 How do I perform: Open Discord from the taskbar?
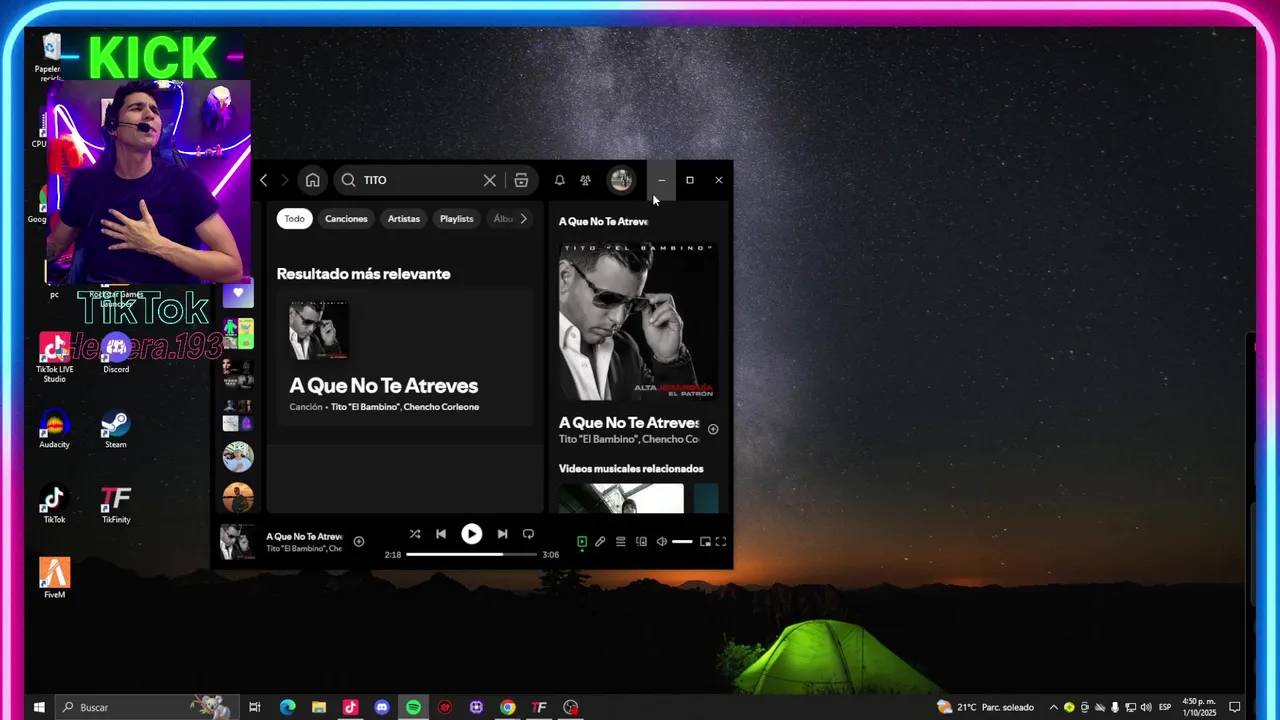point(381,707)
